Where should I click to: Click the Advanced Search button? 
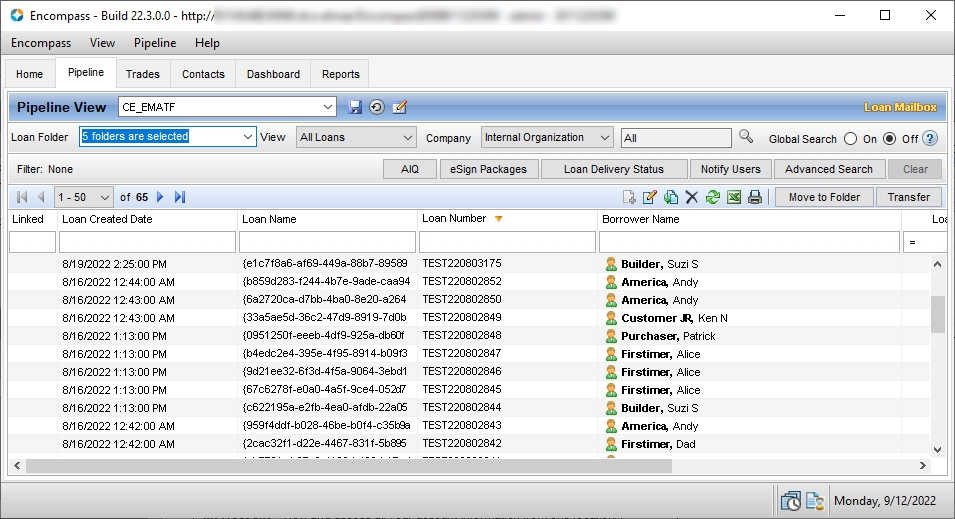[828, 169]
